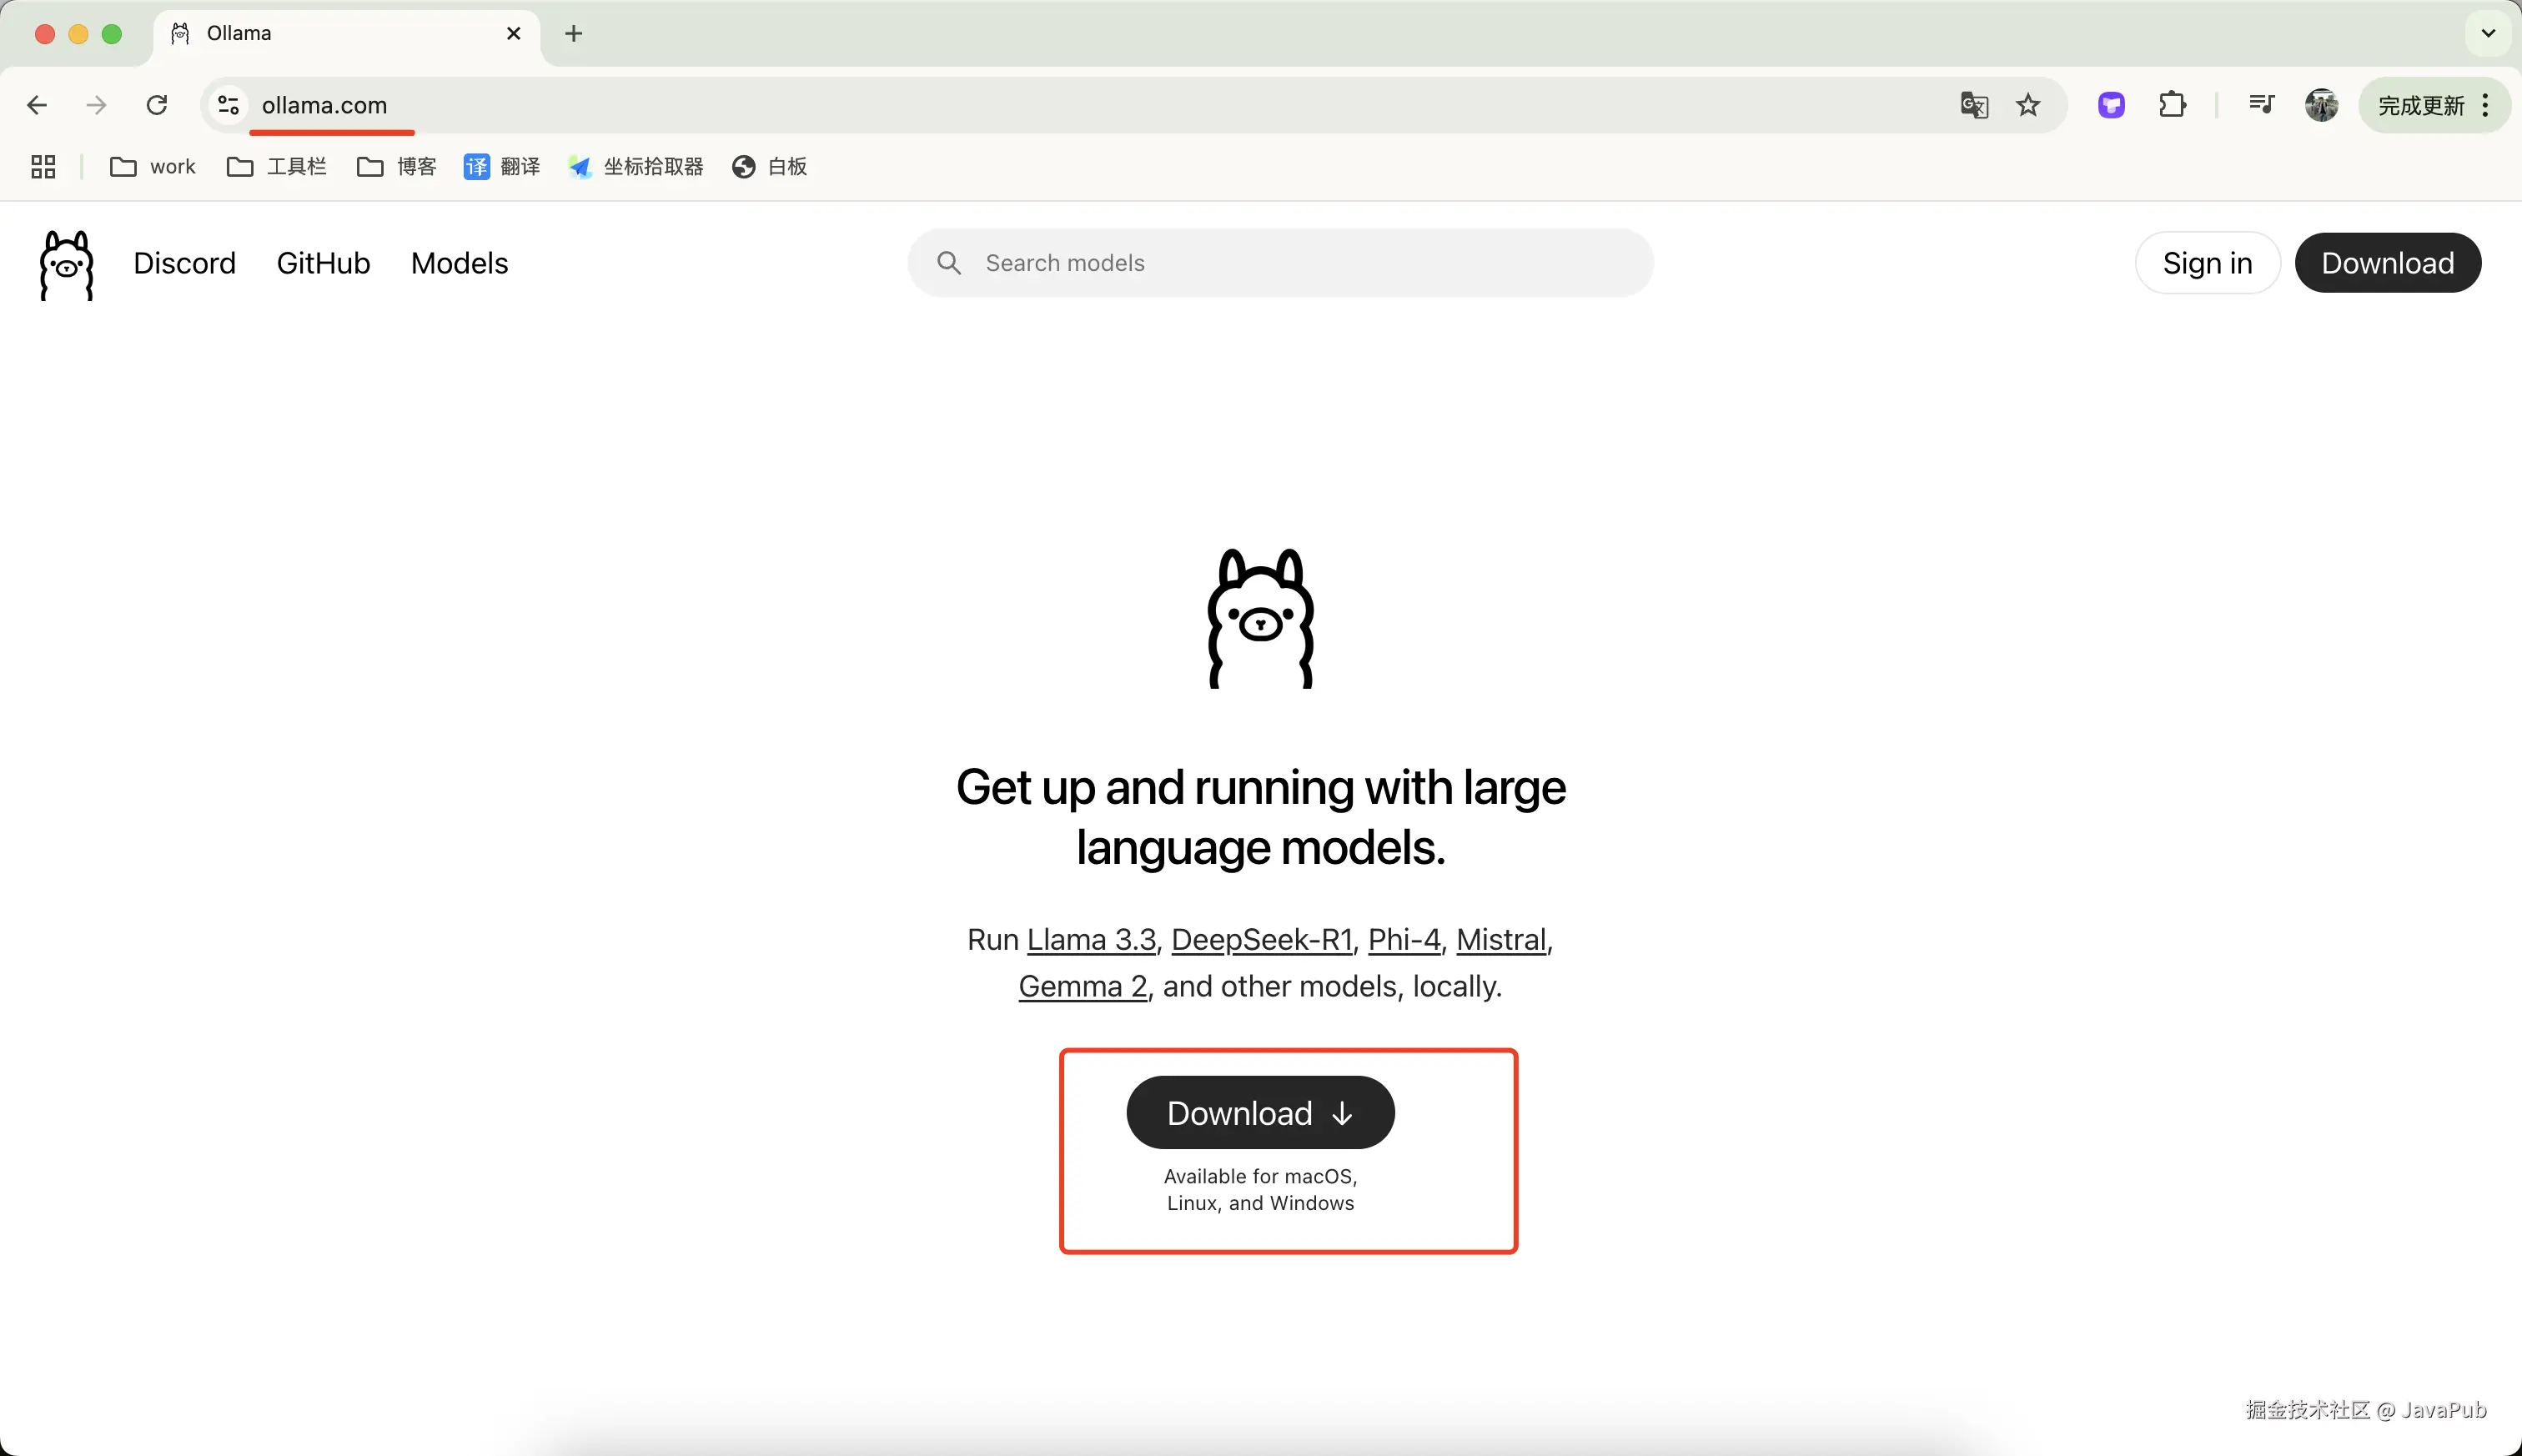The width and height of the screenshot is (2522, 1456).
Task: Select the Models navigation item
Action: (459, 263)
